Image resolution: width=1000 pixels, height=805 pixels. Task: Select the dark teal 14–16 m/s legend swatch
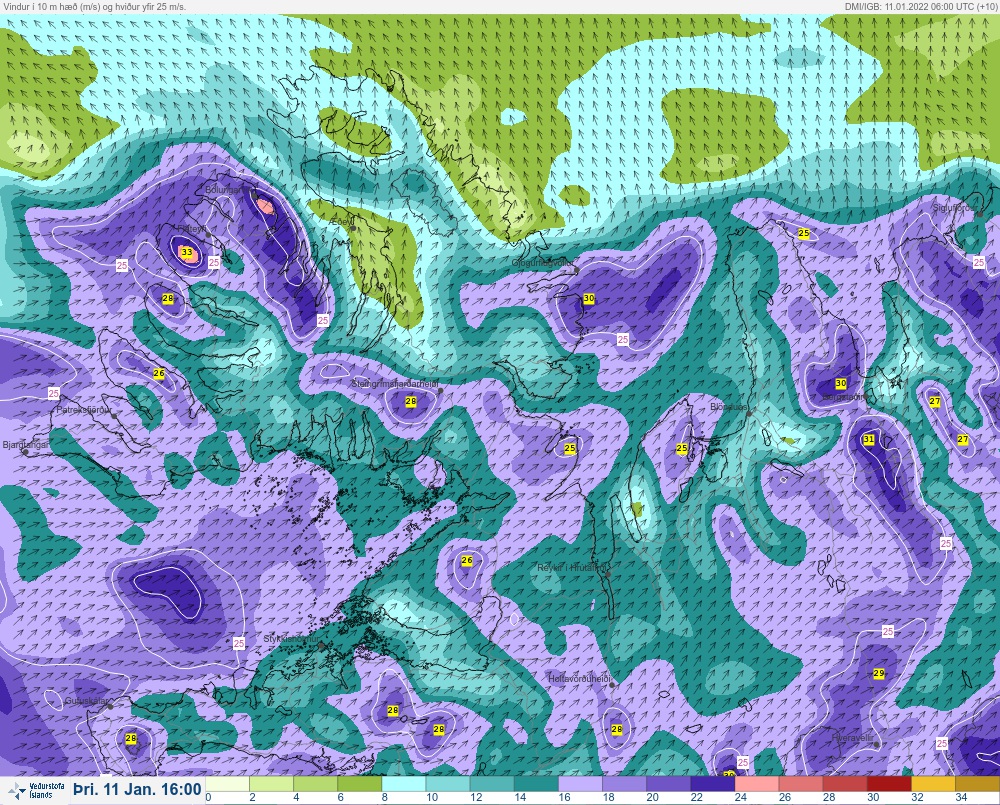[536, 783]
